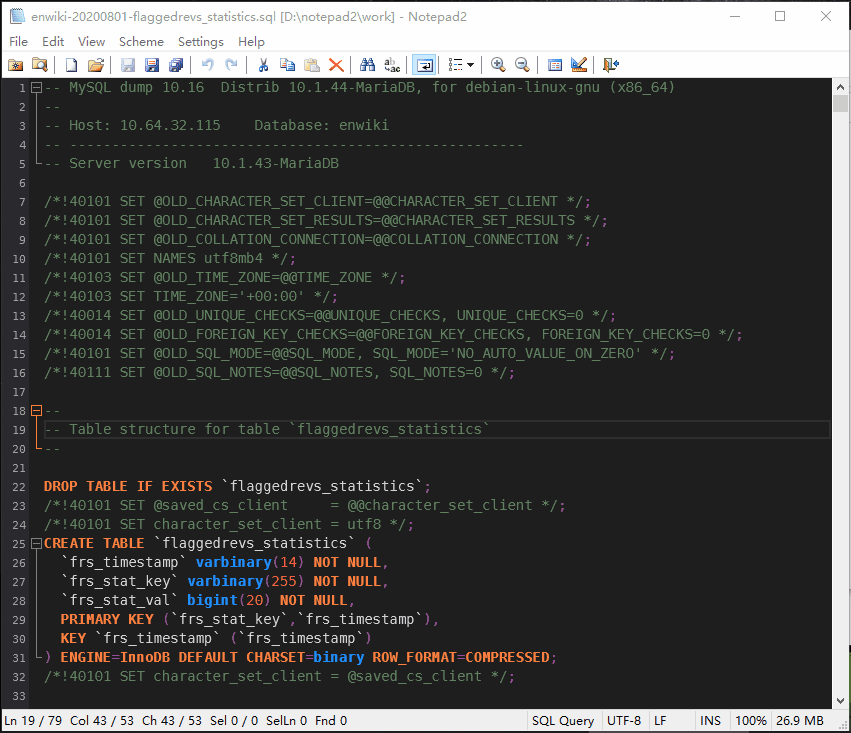Click the redo arrow button

(233, 64)
